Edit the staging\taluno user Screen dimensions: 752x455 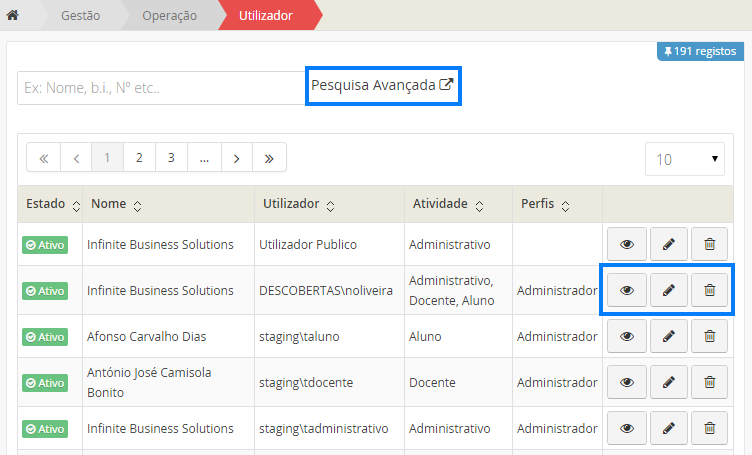[669, 337]
